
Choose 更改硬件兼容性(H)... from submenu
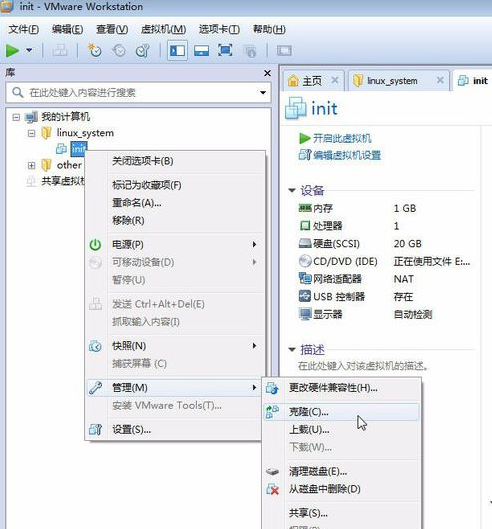[341, 388]
